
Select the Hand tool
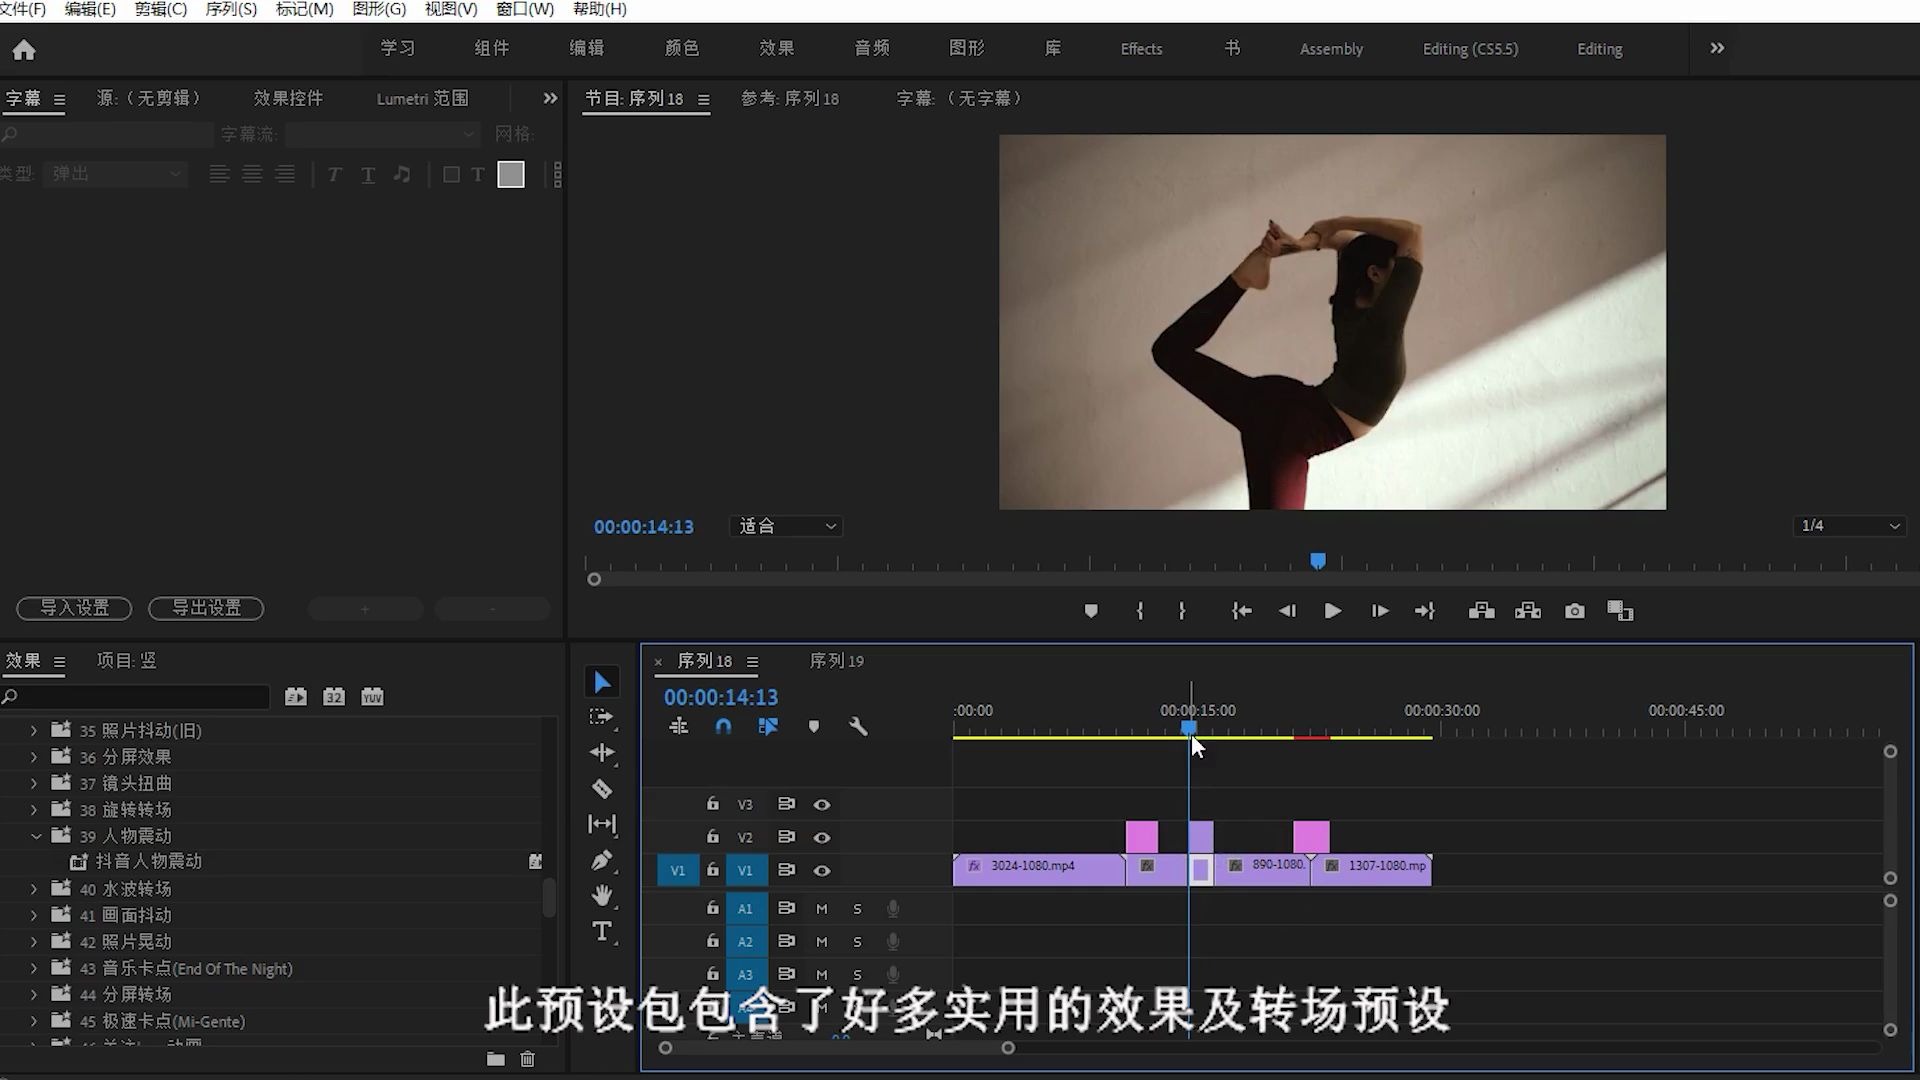(x=602, y=895)
